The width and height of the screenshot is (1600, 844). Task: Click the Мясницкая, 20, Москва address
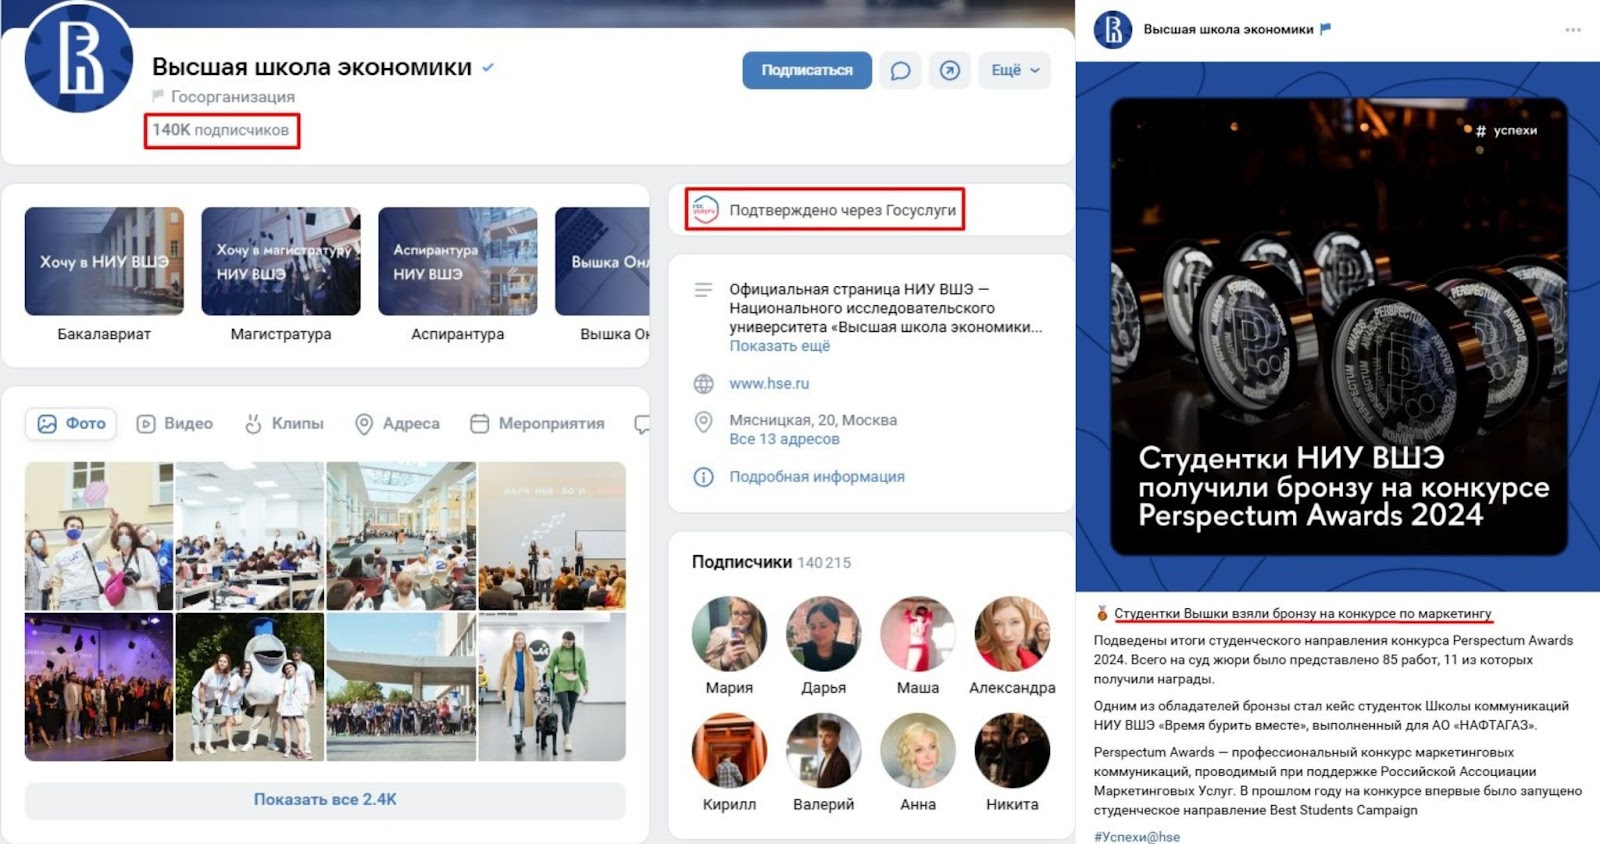coord(813,420)
